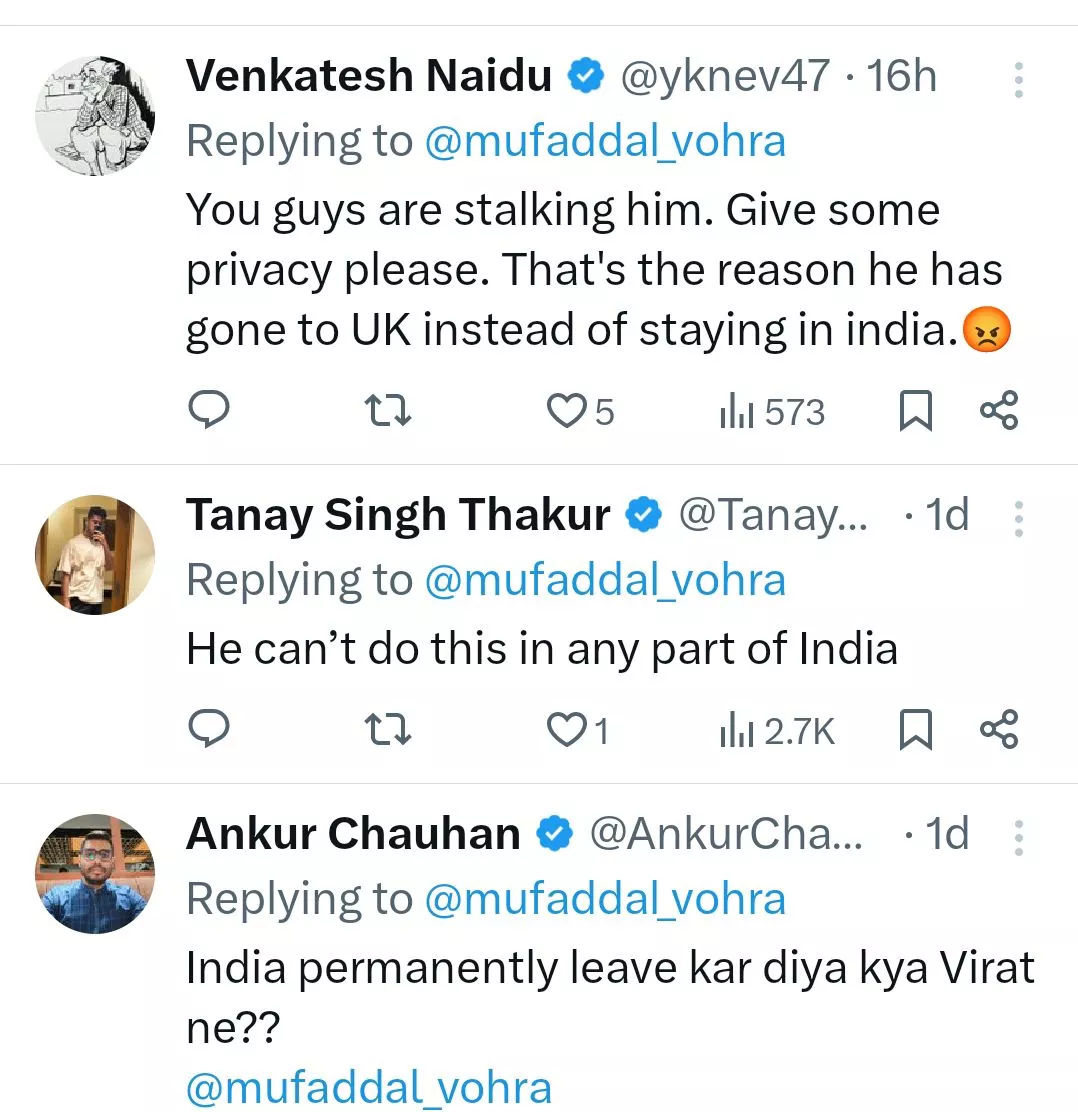The image size is (1078, 1112).
Task: Open Ankur Chauhan's profile name
Action: pyautogui.click(x=353, y=834)
